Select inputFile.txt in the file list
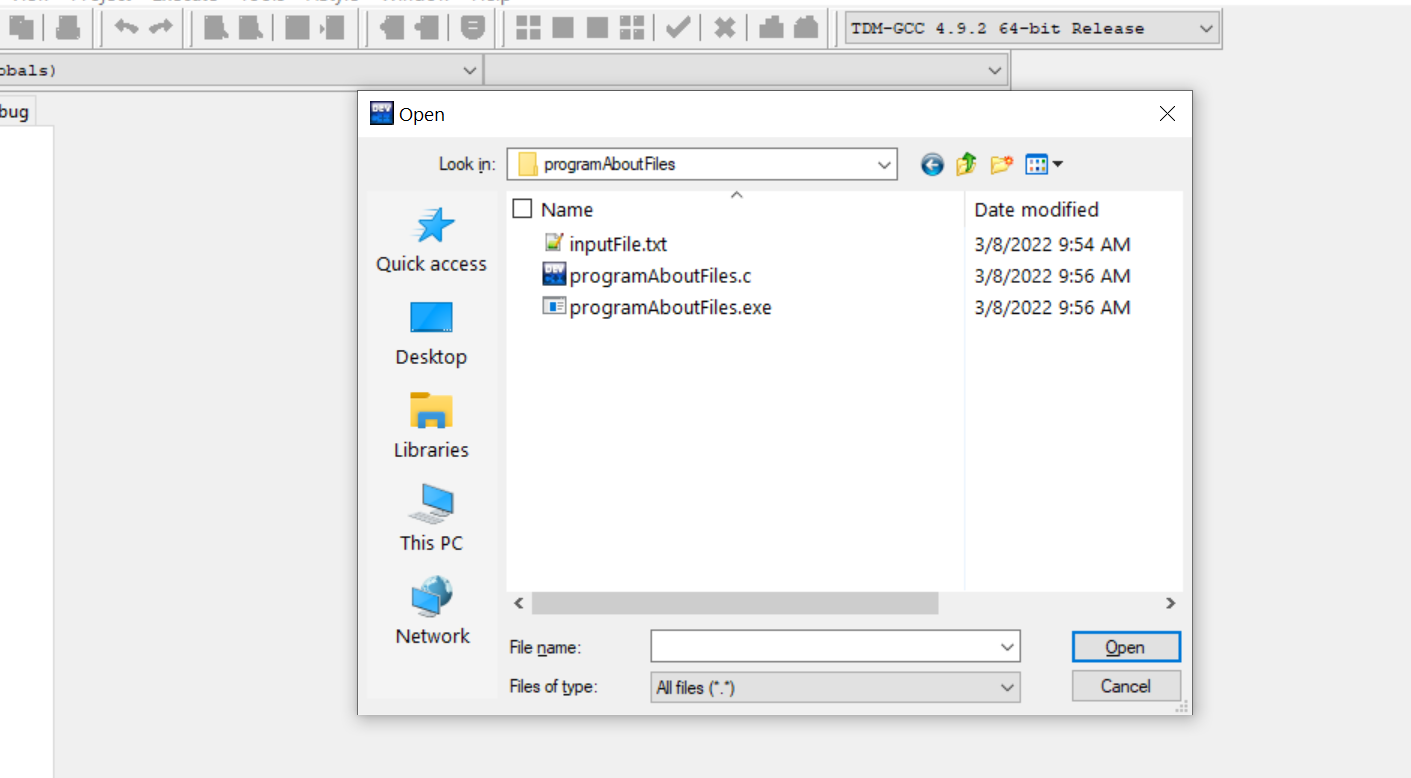 tap(617, 244)
